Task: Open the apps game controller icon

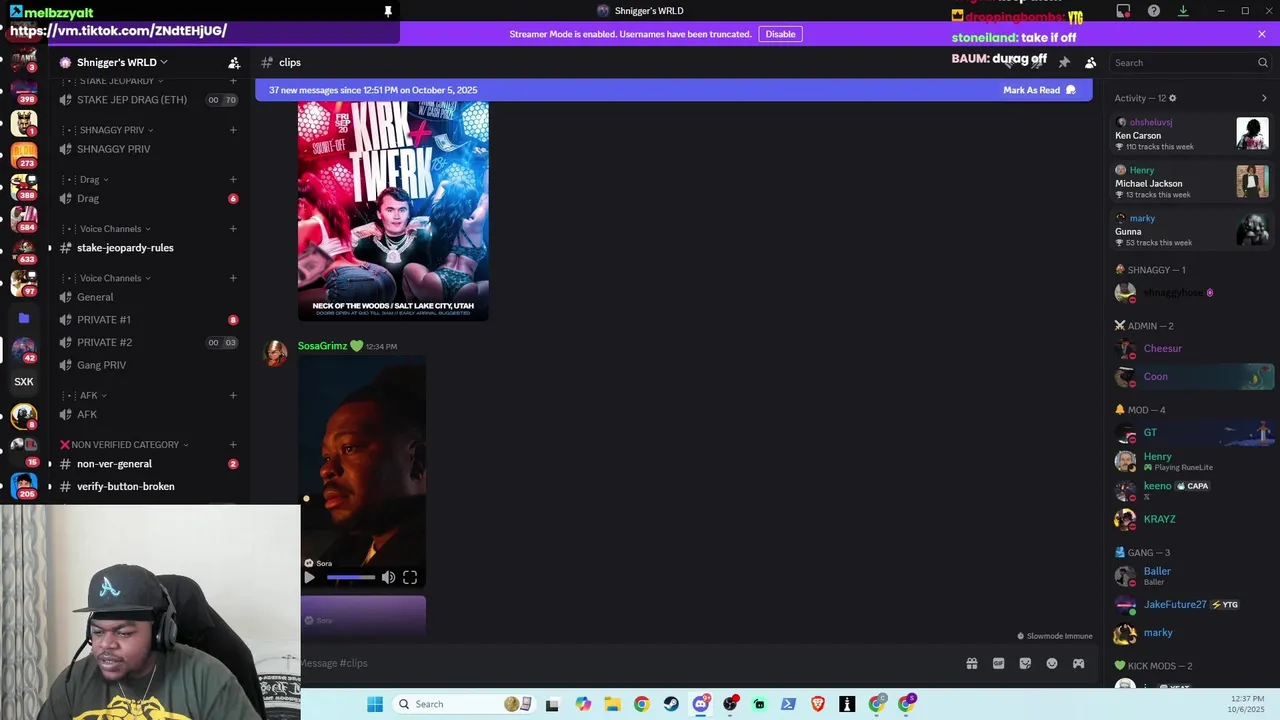Action: [1078, 663]
